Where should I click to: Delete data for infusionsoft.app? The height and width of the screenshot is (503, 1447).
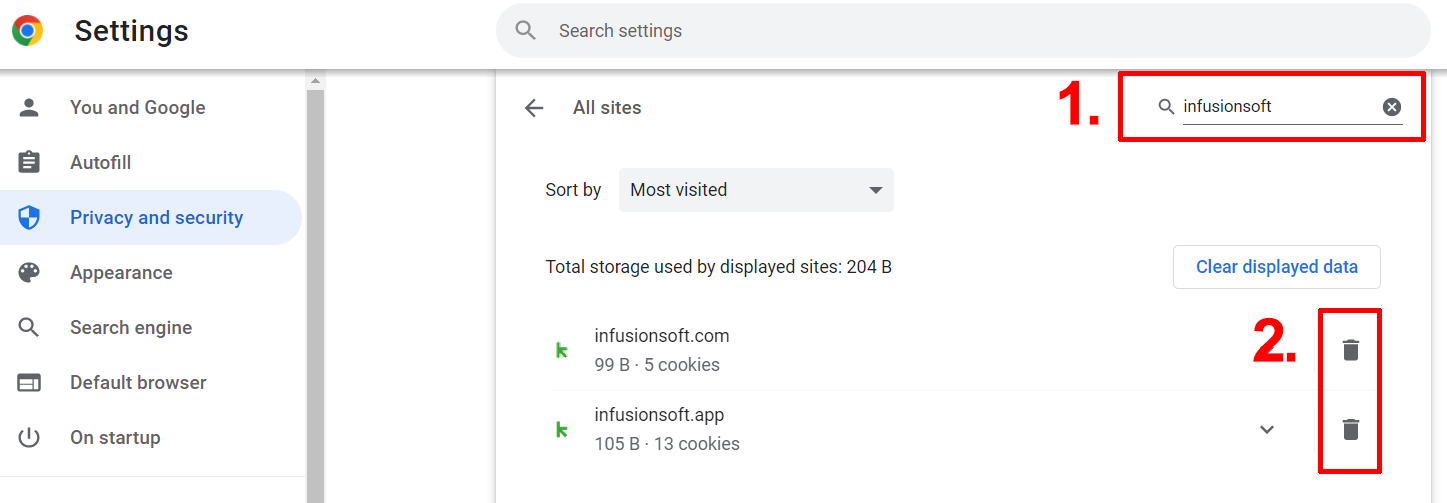point(1351,430)
